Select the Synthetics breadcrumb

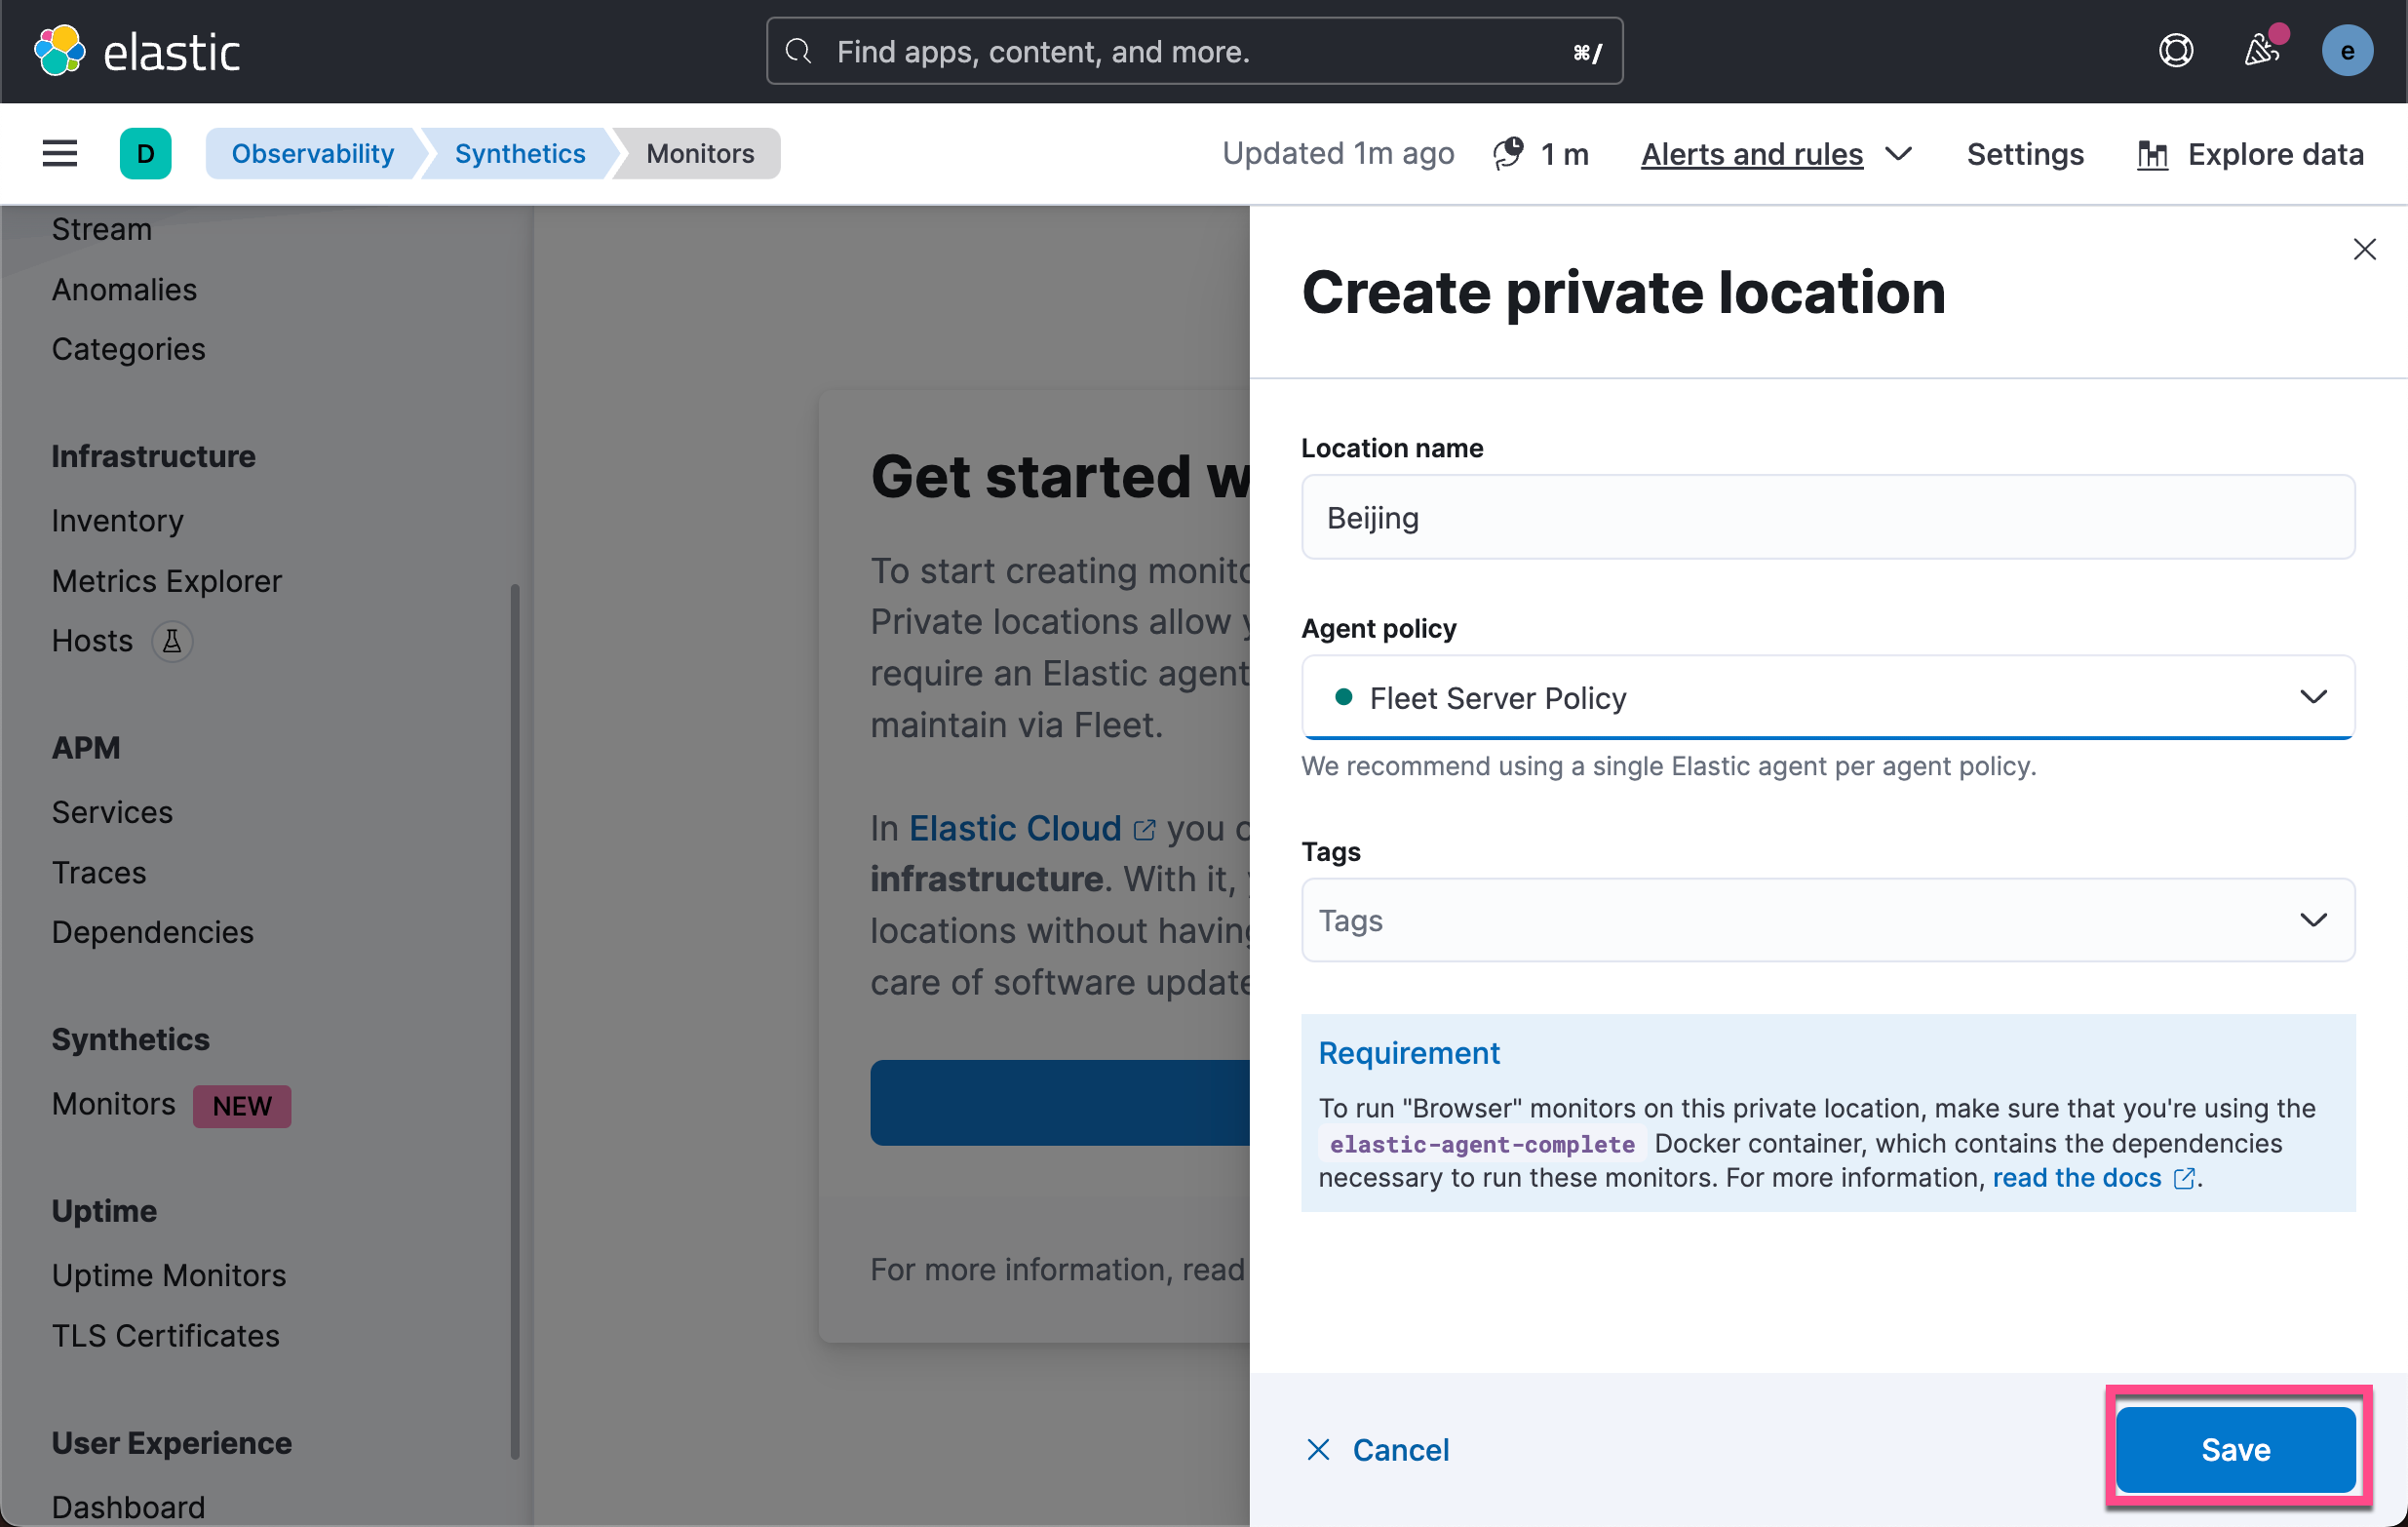coord(519,153)
